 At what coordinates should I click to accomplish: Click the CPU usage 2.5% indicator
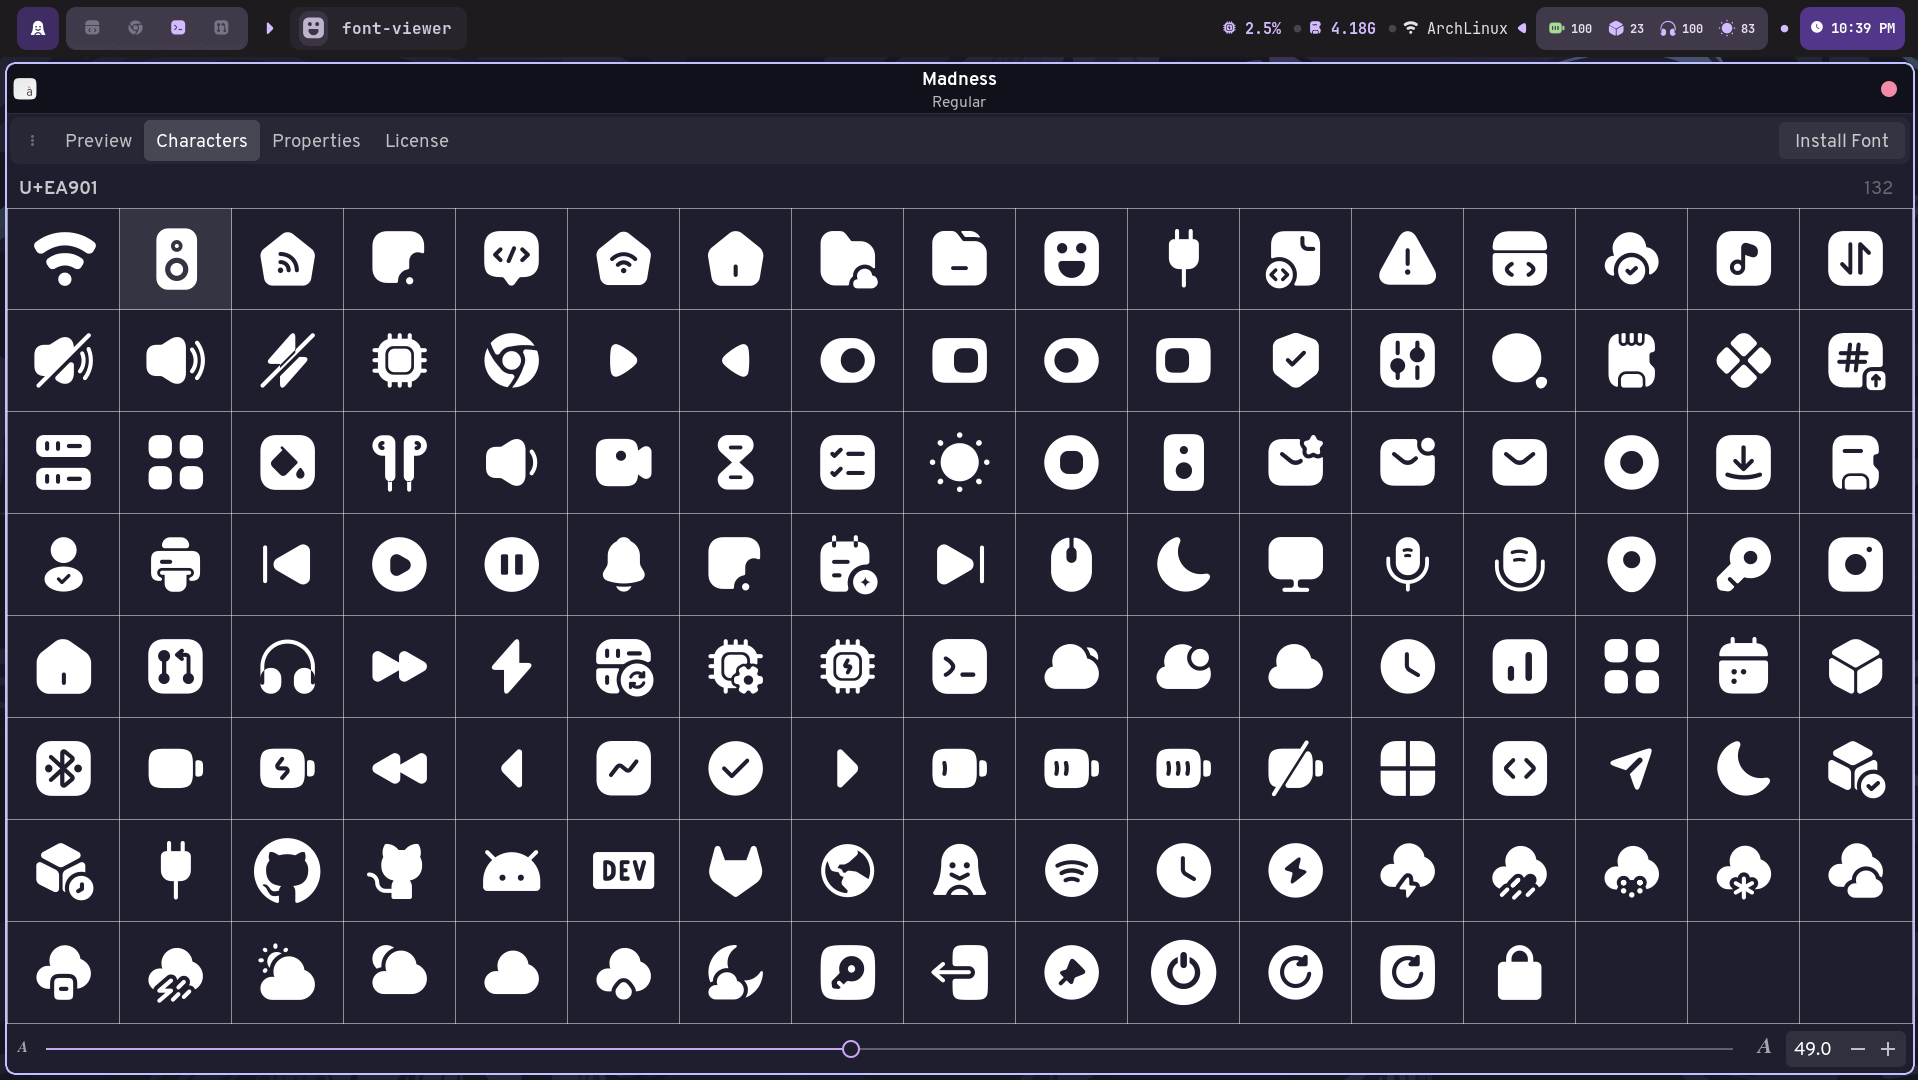point(1252,28)
